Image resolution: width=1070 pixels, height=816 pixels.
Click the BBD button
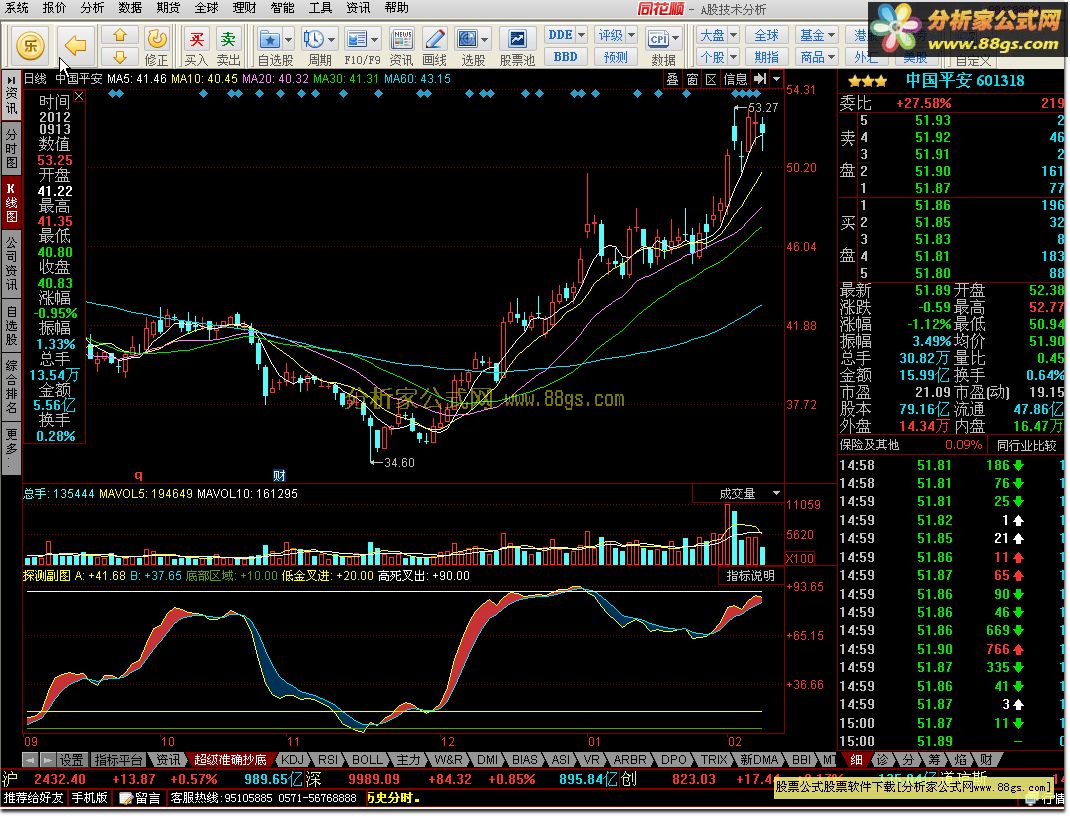pos(566,57)
